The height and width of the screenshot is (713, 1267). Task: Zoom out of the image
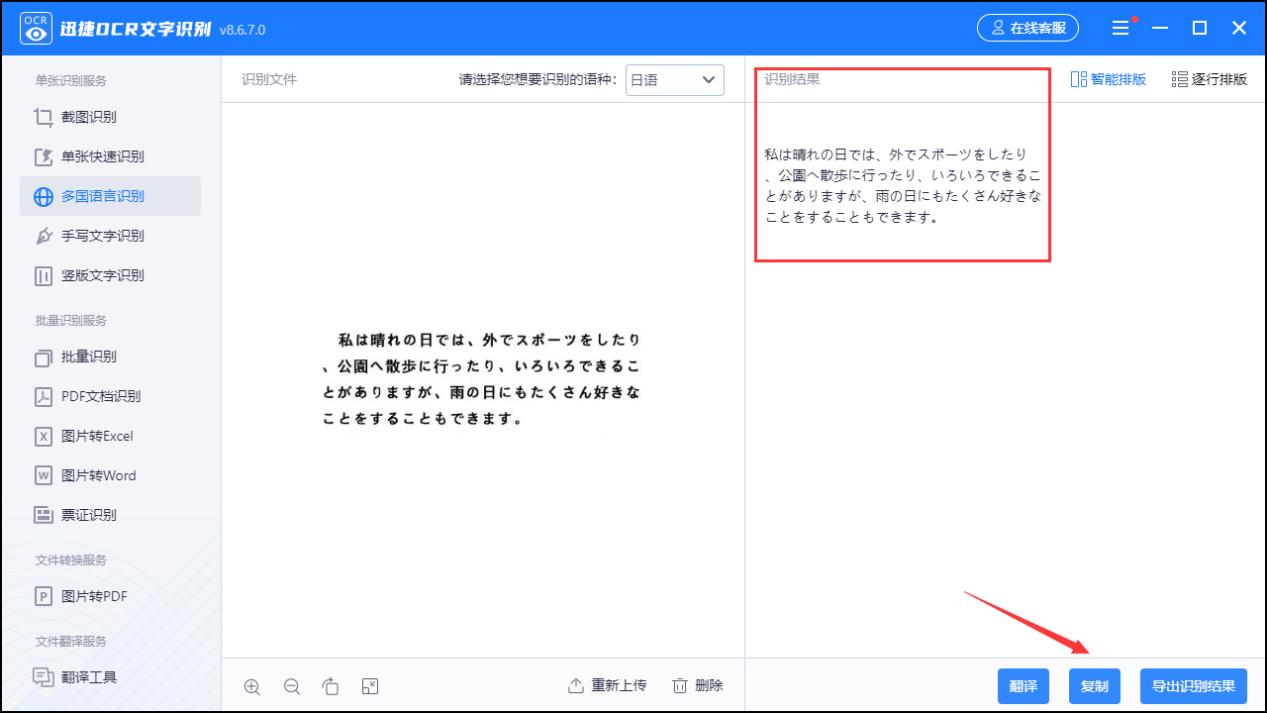291,686
